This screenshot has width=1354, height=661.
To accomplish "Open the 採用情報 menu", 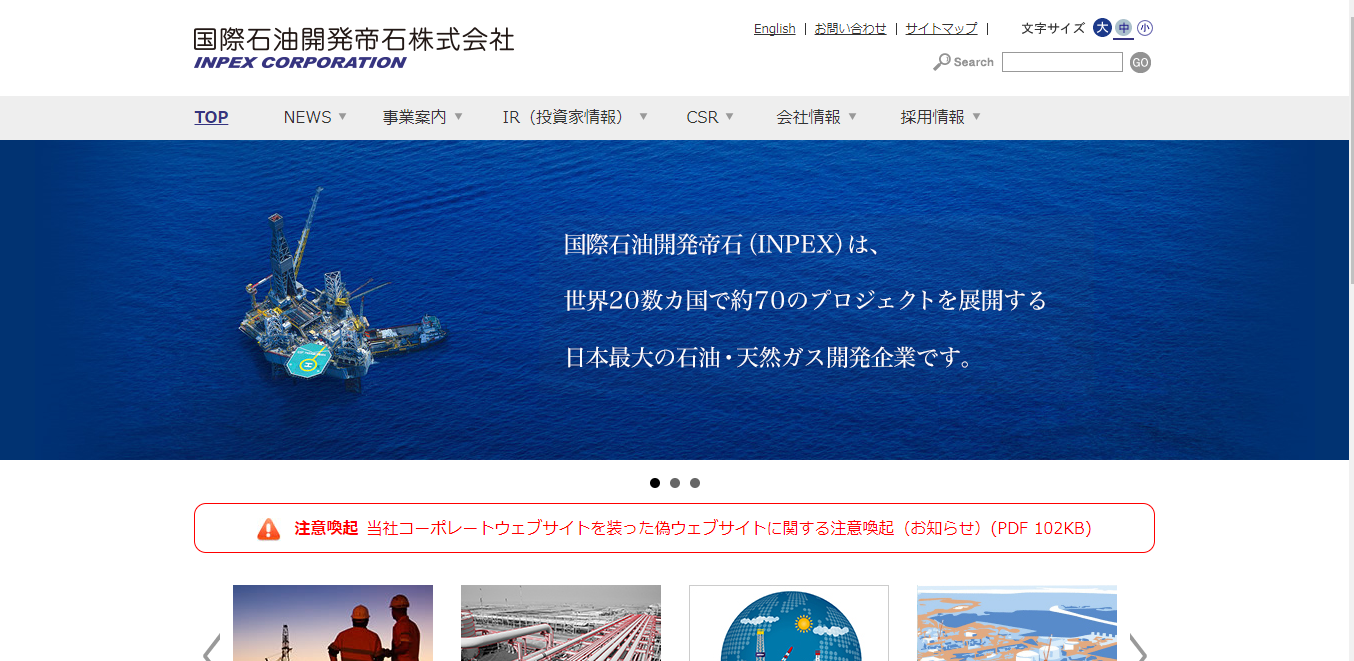I will (x=933, y=117).
